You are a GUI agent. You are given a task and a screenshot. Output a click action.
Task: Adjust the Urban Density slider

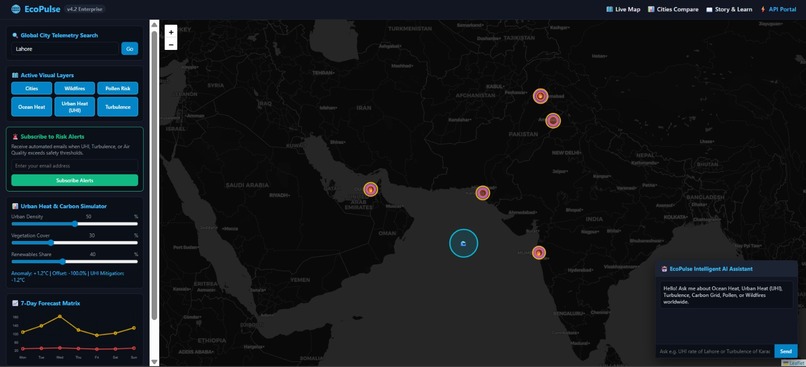(75, 224)
